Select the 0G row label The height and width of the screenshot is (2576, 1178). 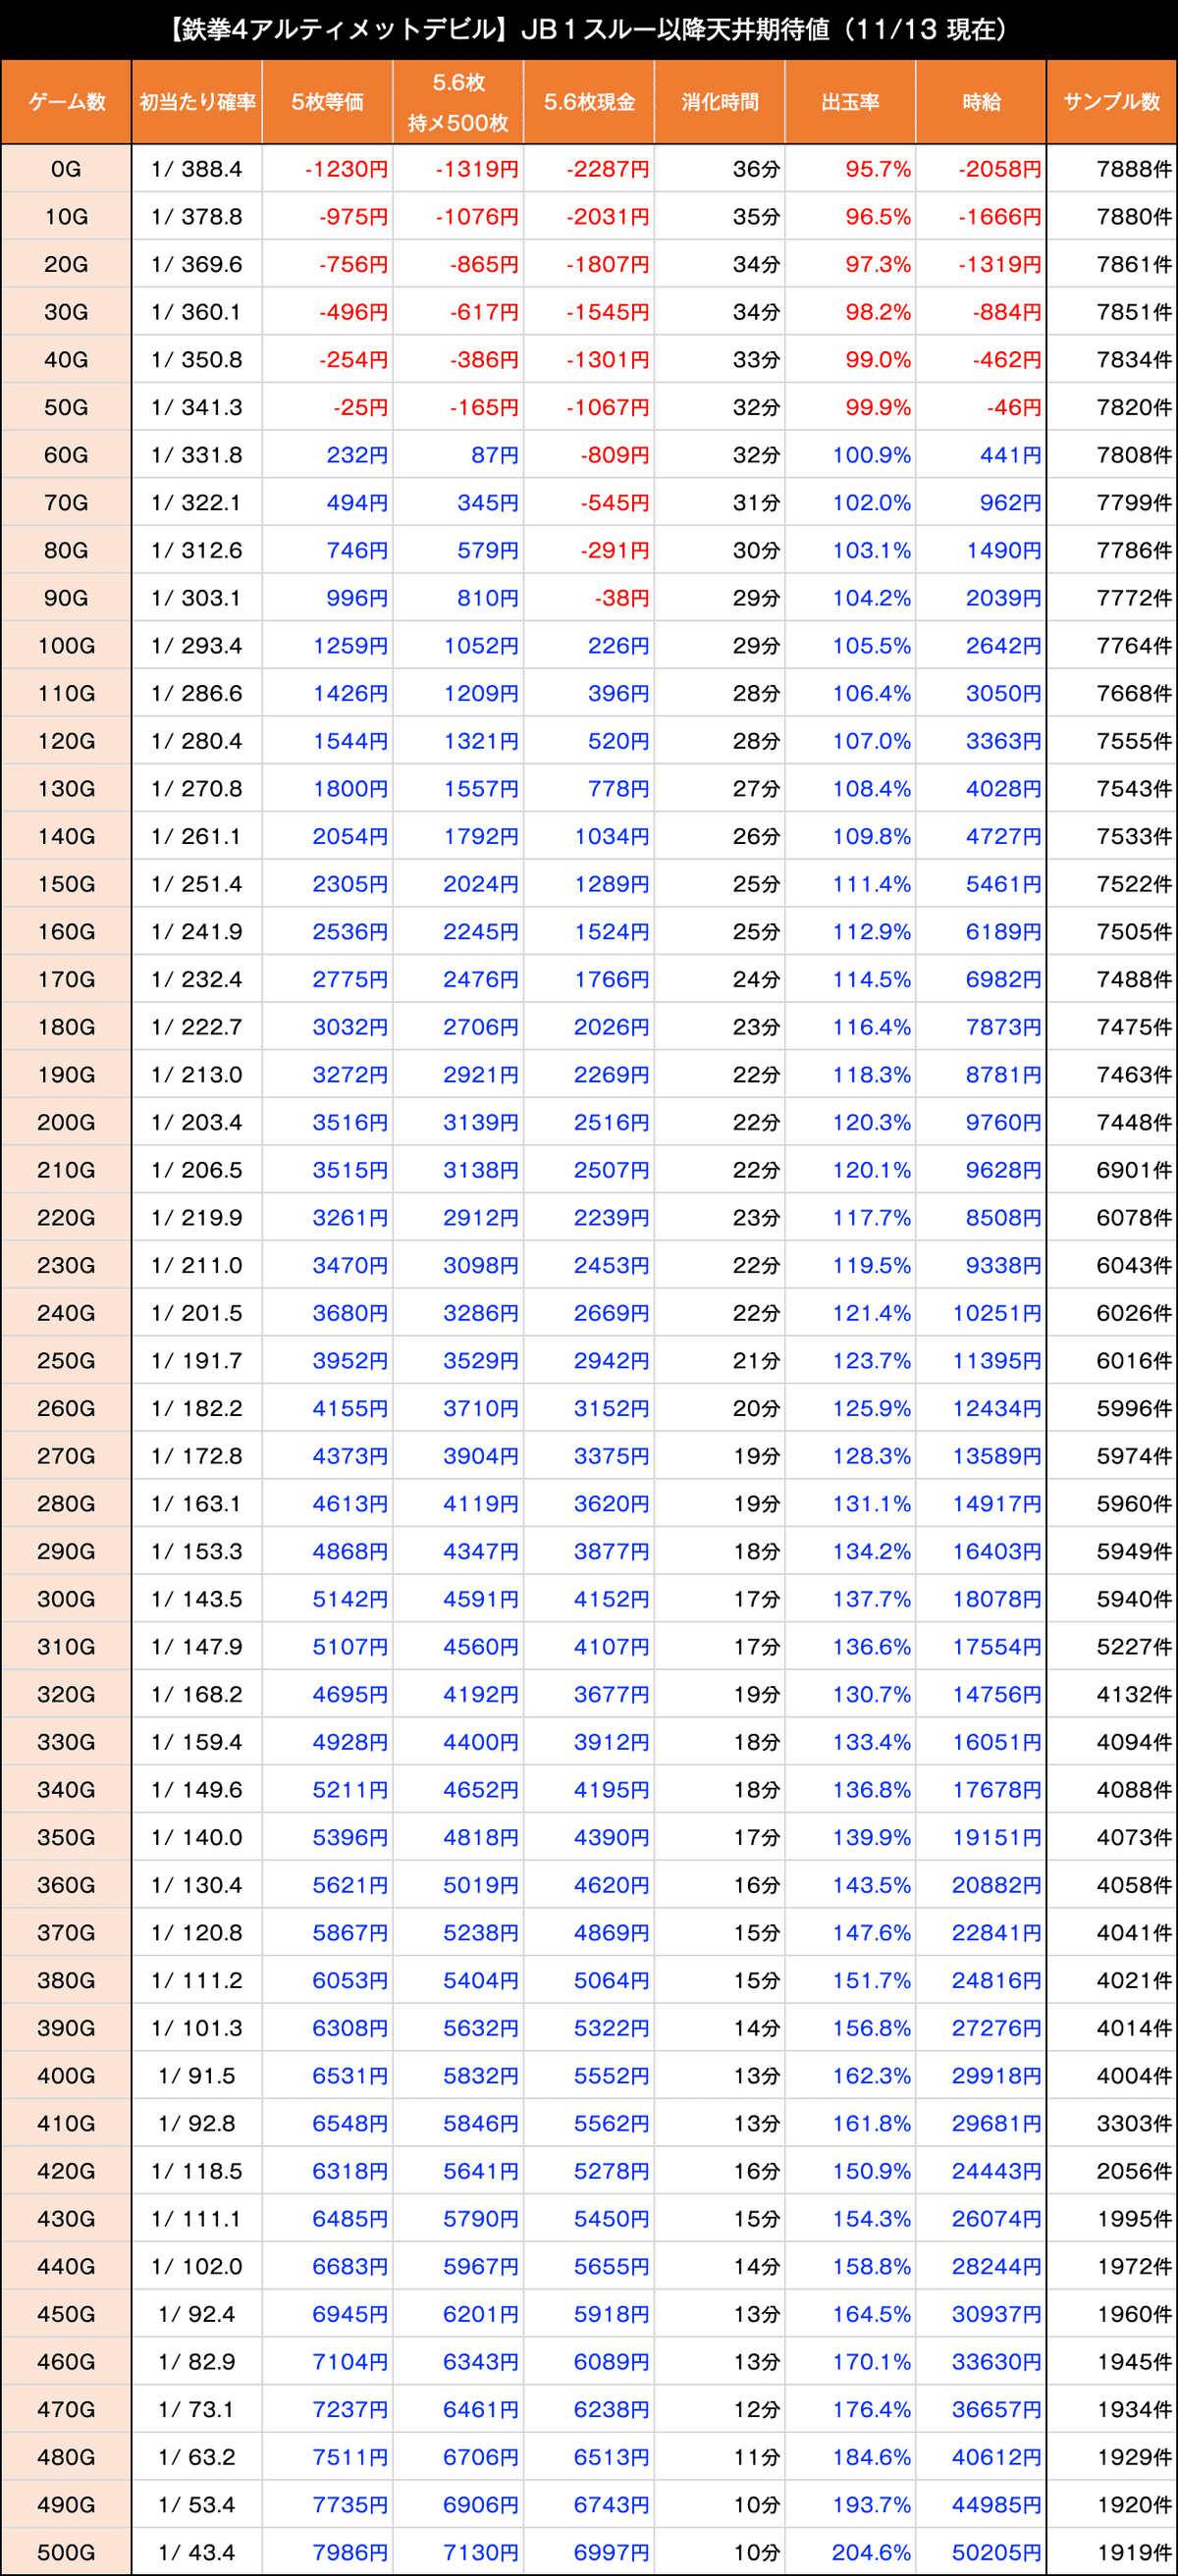[66, 169]
